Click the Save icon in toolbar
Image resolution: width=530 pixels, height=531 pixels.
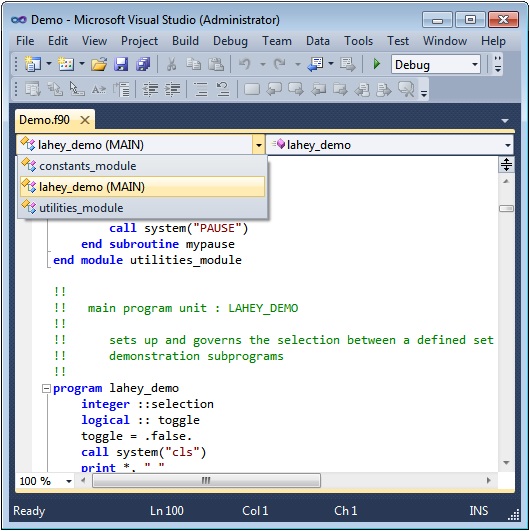[121, 64]
